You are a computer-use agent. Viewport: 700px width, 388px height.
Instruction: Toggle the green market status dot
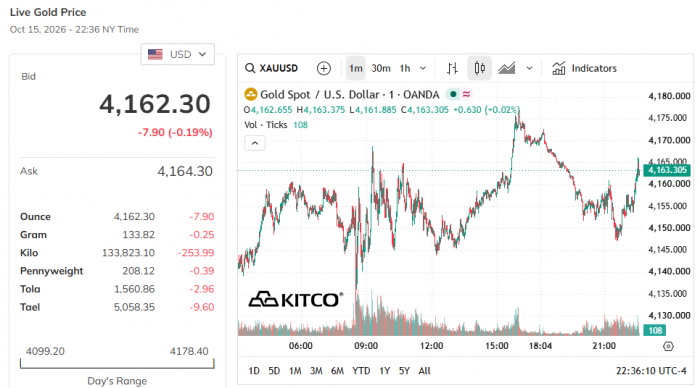click(x=453, y=94)
